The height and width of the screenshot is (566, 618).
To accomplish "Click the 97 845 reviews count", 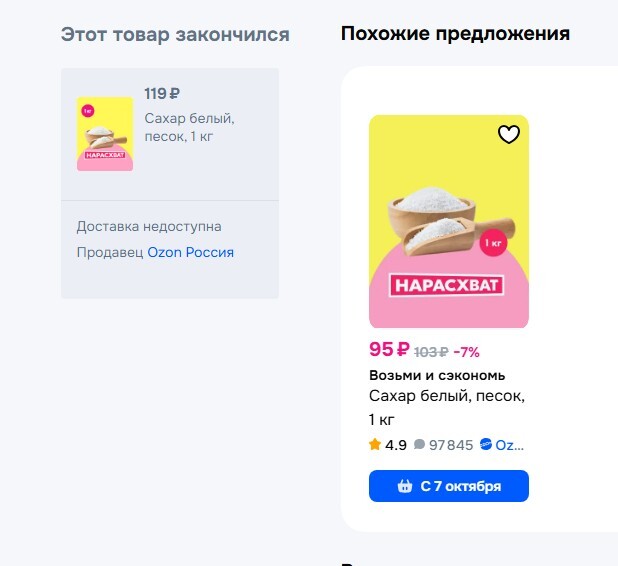I will pyautogui.click(x=451, y=445).
